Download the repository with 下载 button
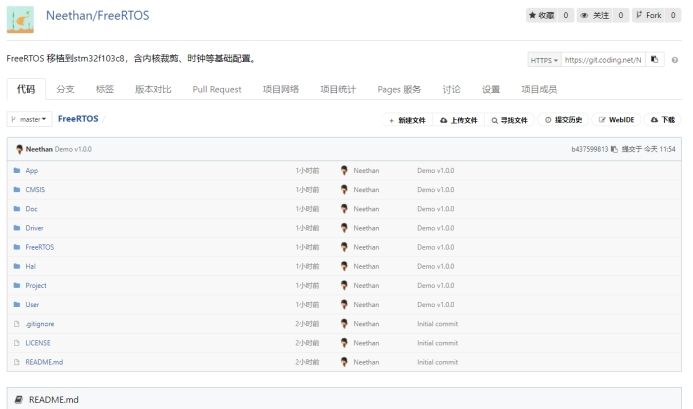Image resolution: width=693 pixels, height=409 pixels. 663,120
